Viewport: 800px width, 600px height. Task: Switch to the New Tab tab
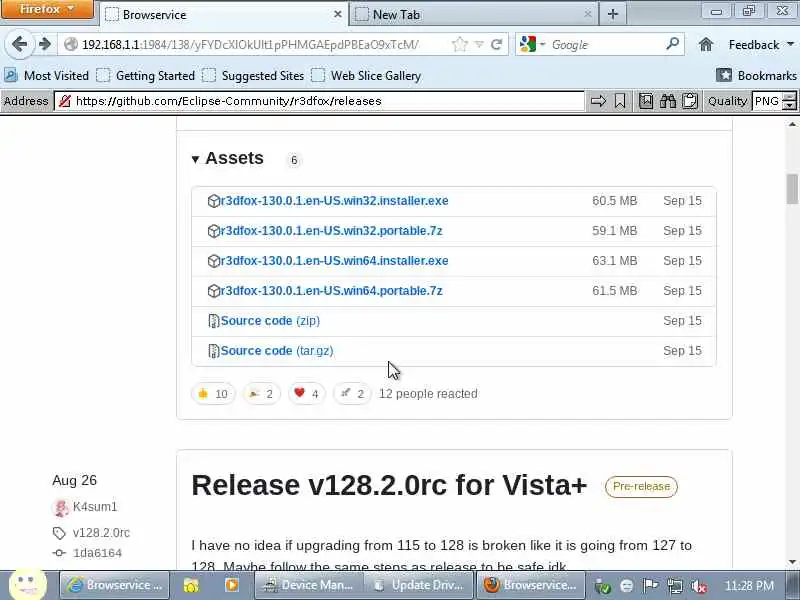tap(473, 14)
